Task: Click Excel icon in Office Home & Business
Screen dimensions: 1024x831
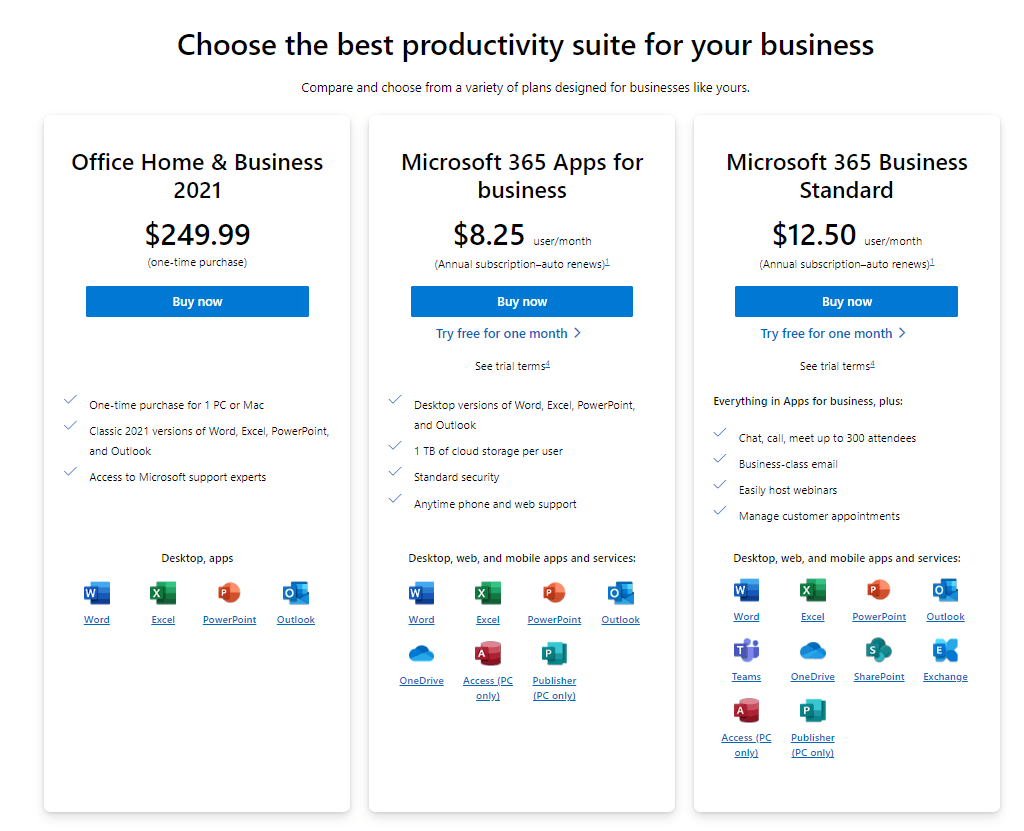Action: click(163, 593)
